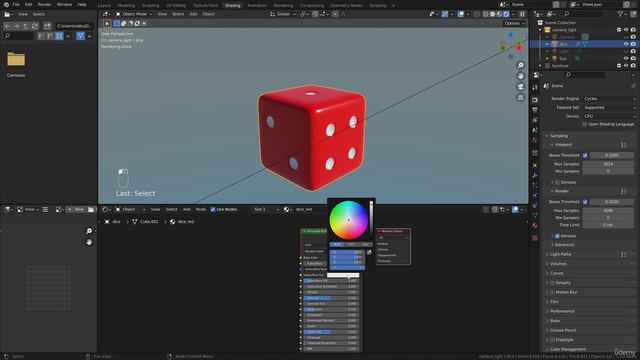Image resolution: width=640 pixels, height=360 pixels.
Task: Switch perspective/orthographic grid icon in viewport
Action: click(x=521, y=97)
